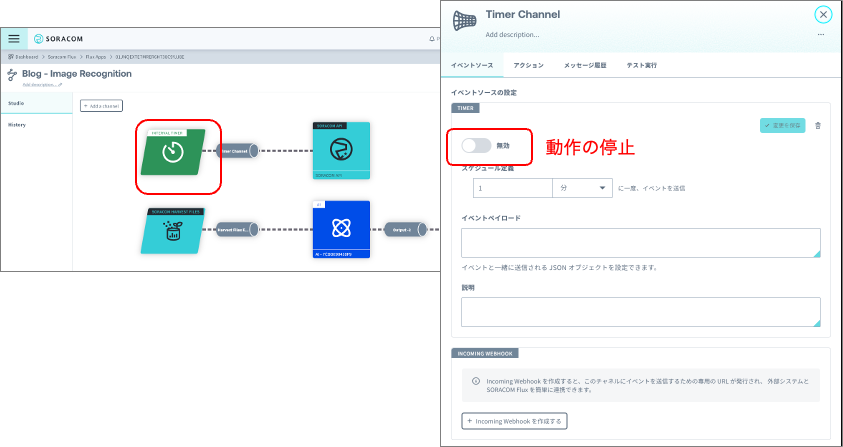Click the info icon in webhook notice
Screen dimensions: 843x447
coord(475,381)
